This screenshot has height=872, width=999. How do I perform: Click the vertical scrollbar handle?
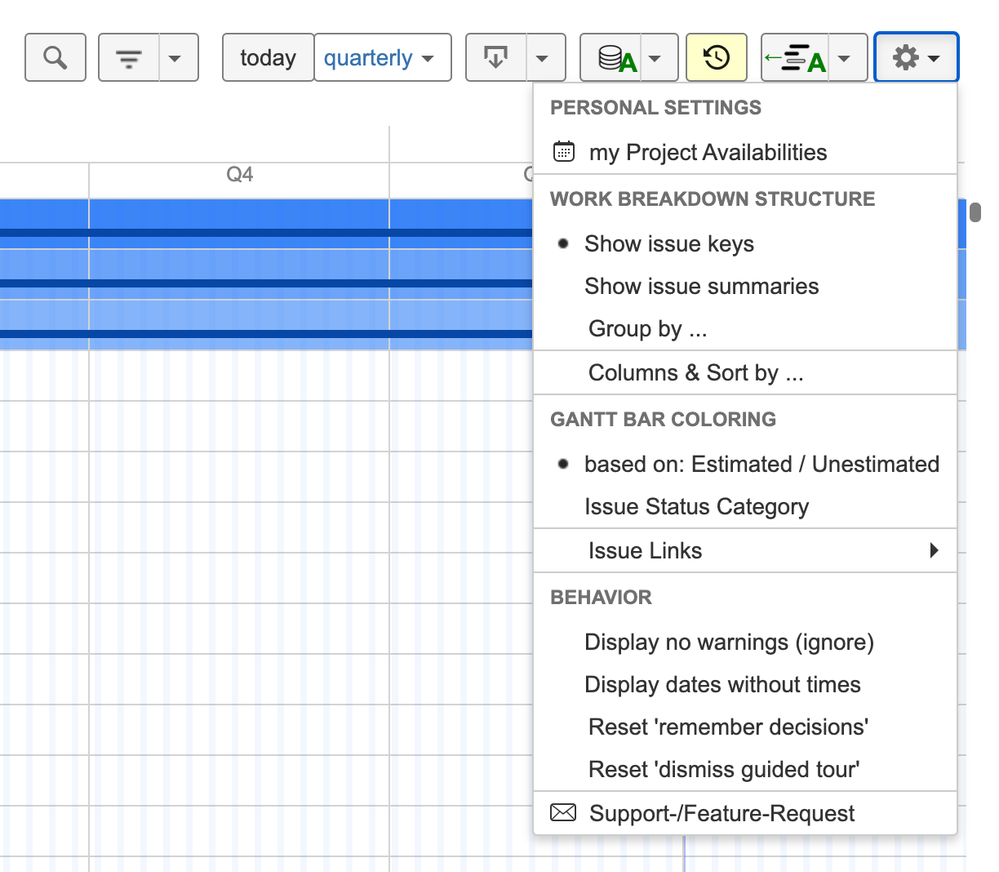pyautogui.click(x=975, y=212)
